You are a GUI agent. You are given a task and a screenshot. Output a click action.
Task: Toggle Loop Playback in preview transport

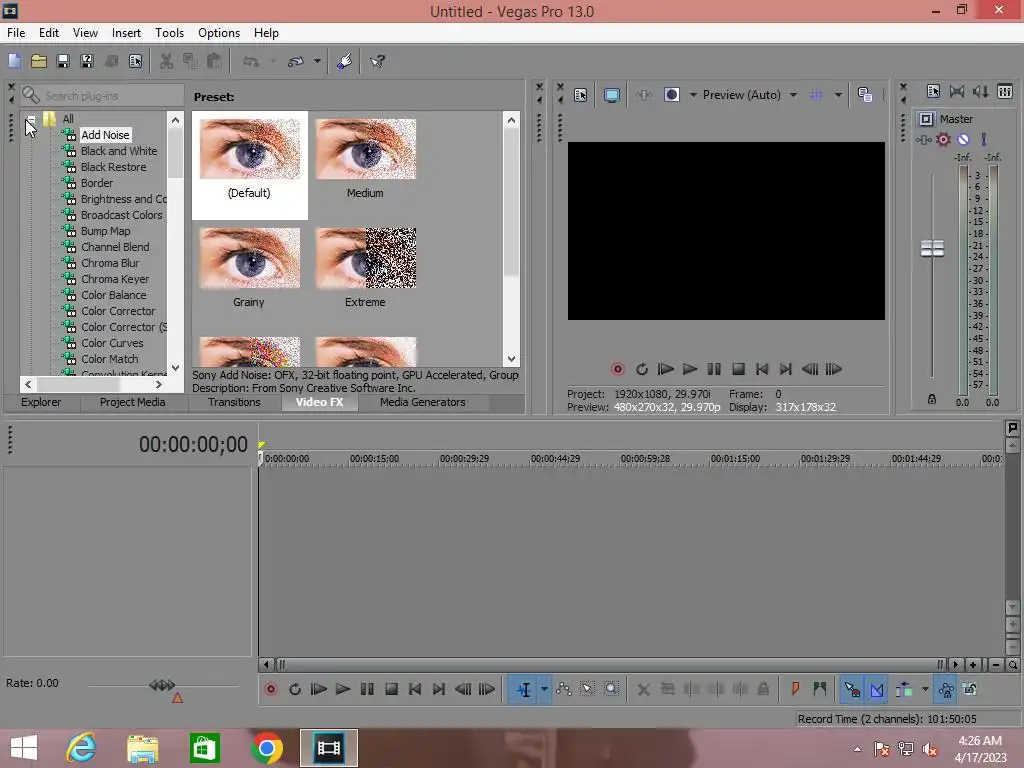coord(642,369)
